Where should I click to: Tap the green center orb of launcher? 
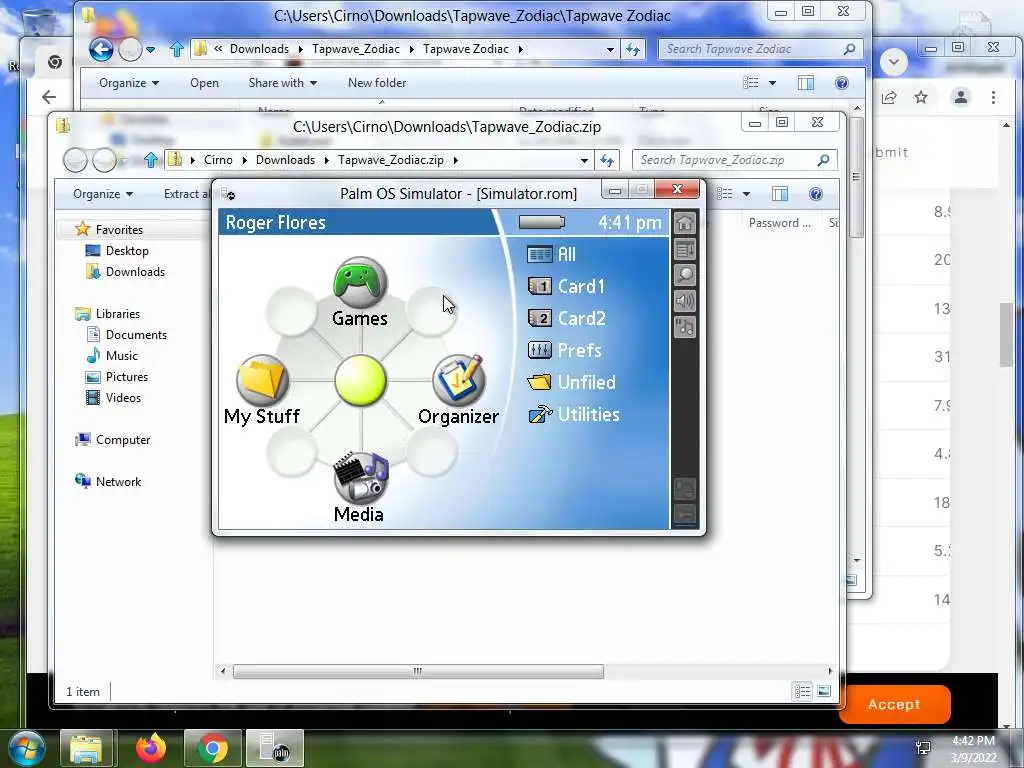[360, 380]
